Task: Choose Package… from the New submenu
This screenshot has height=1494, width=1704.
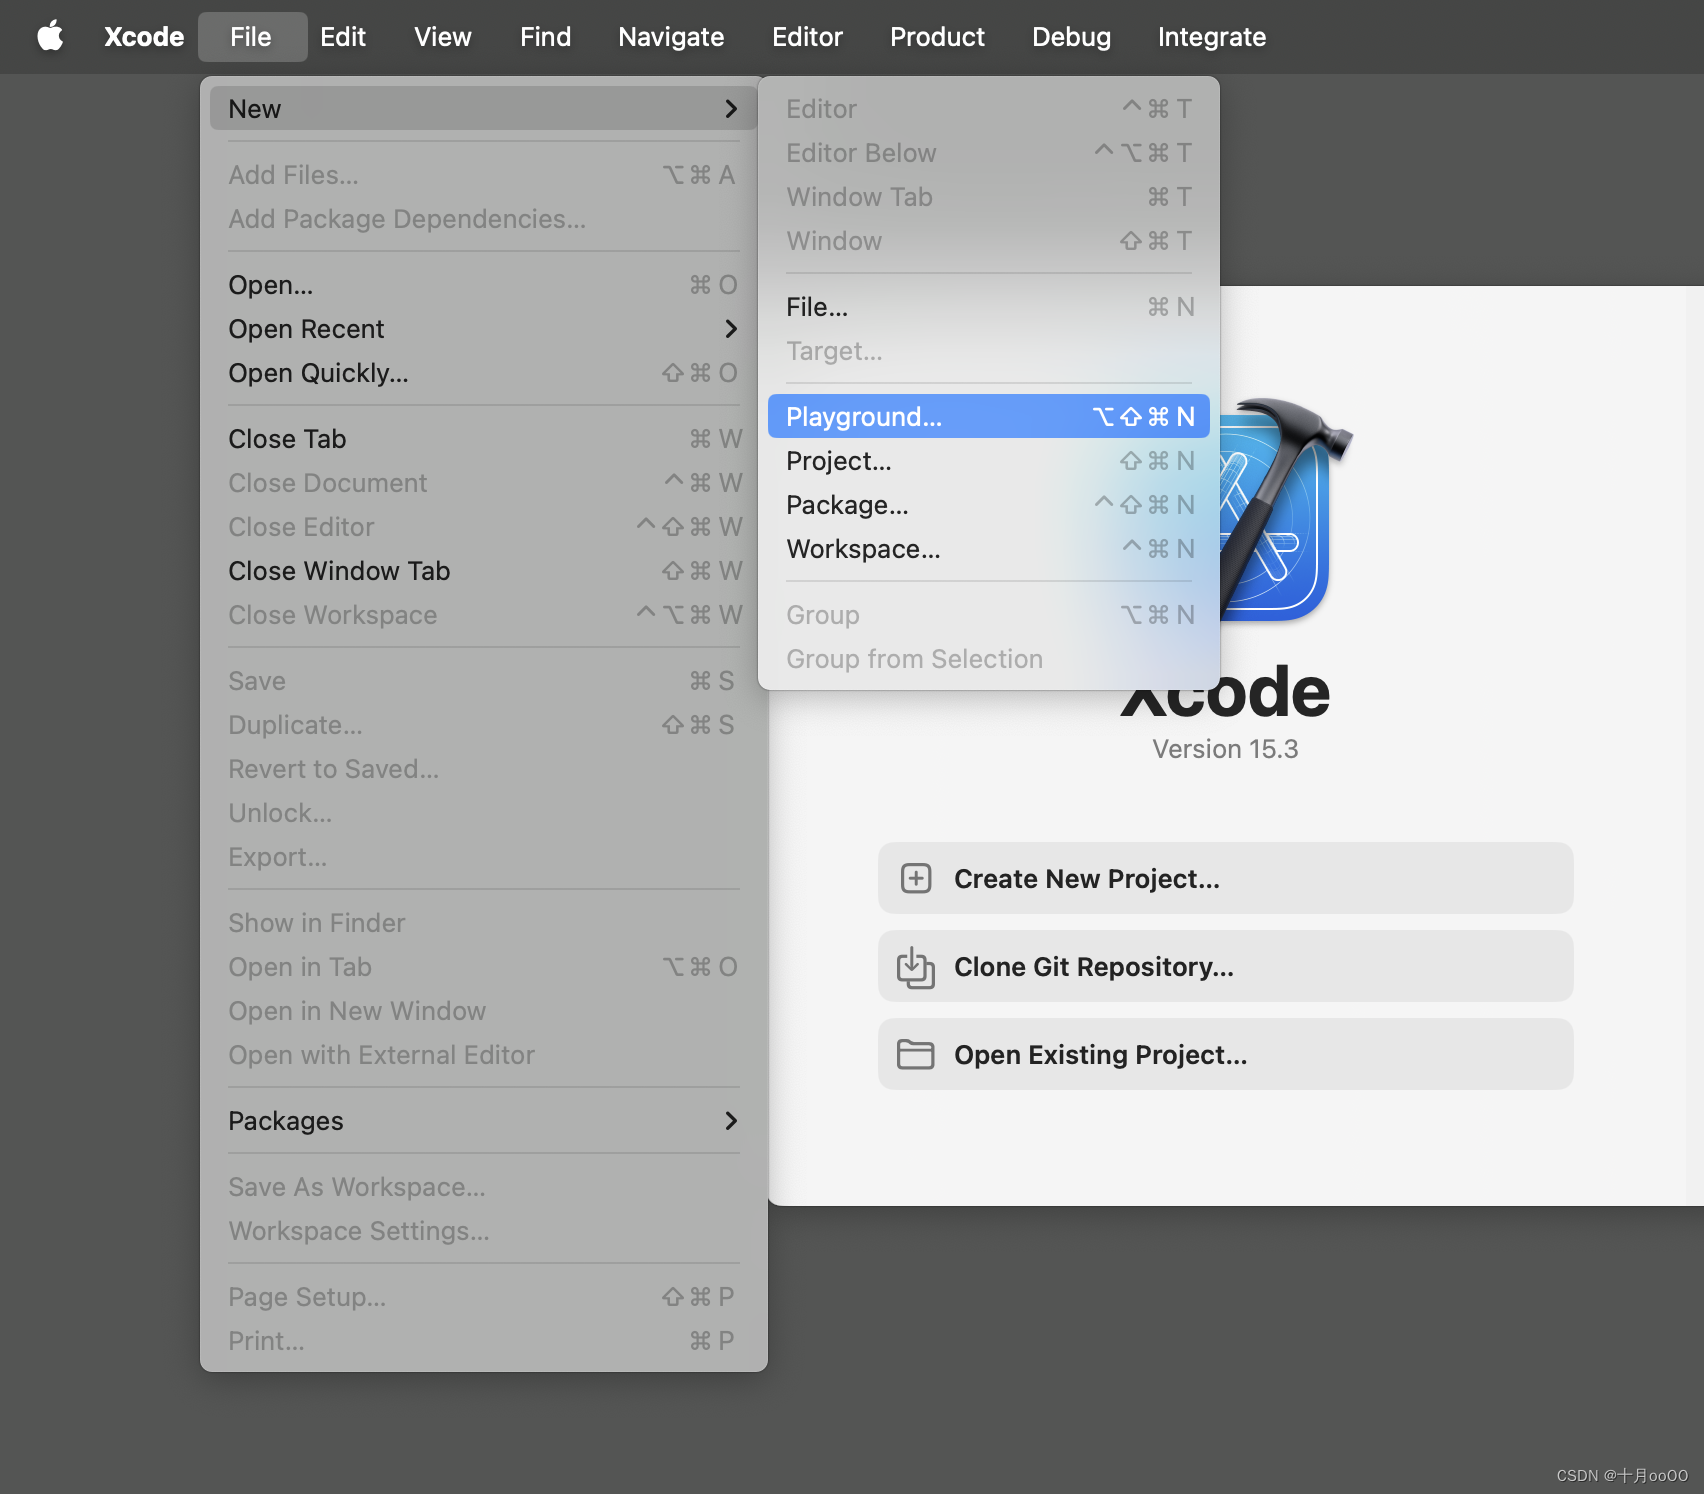Action: pyautogui.click(x=989, y=504)
